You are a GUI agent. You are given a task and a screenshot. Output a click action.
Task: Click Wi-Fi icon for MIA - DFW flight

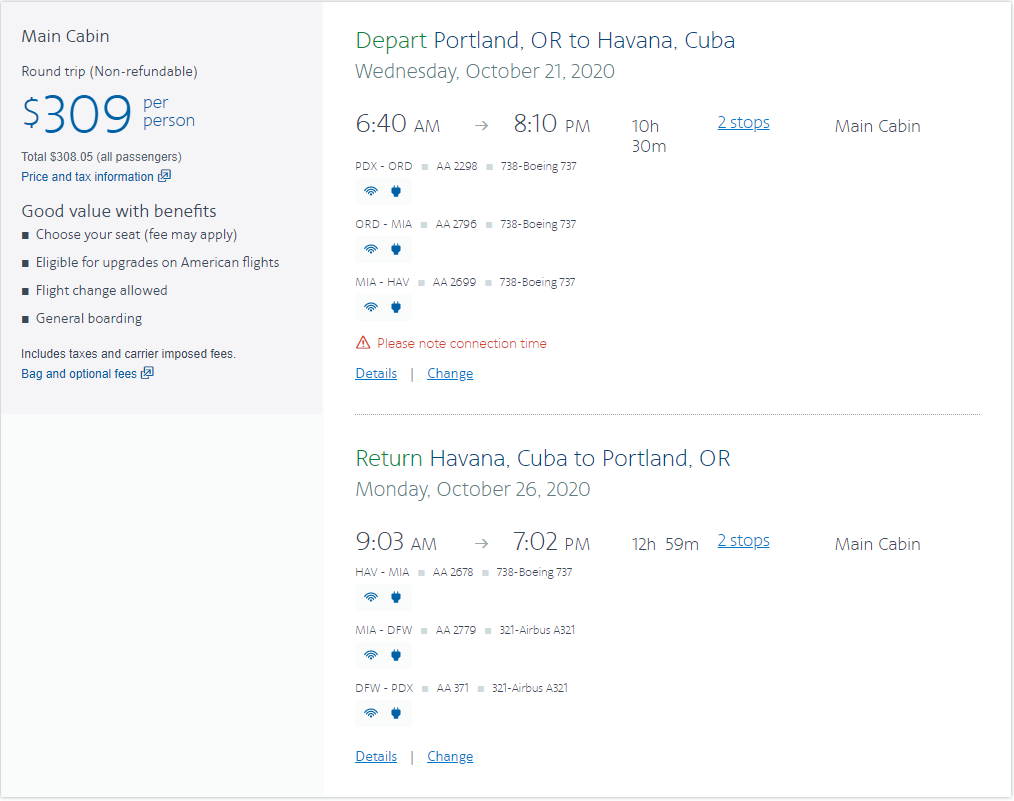click(x=371, y=655)
